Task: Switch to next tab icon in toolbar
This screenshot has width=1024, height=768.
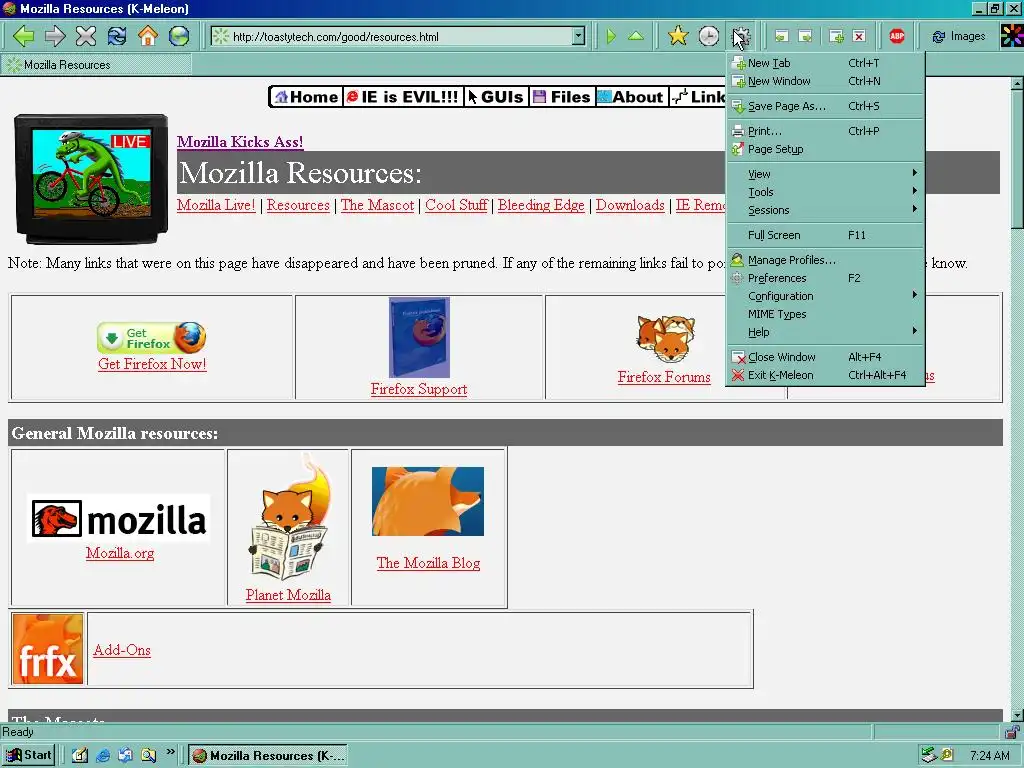Action: pos(805,37)
